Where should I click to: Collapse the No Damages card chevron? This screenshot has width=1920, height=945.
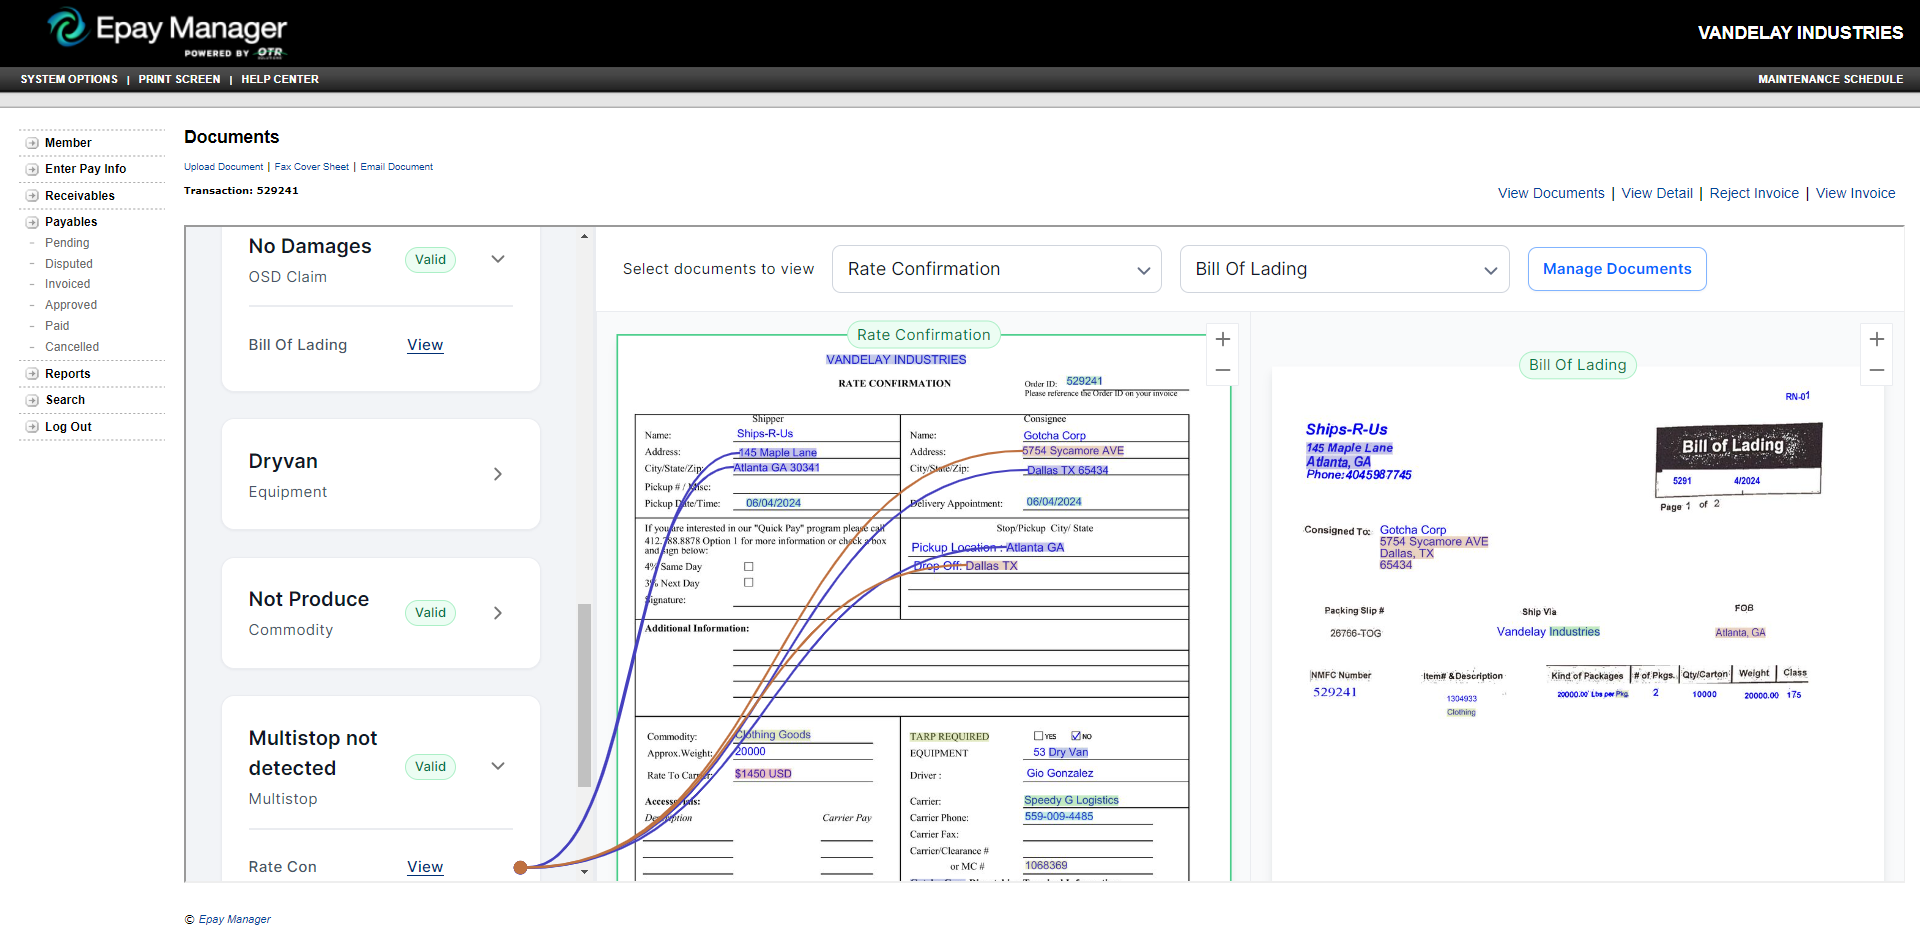click(498, 259)
